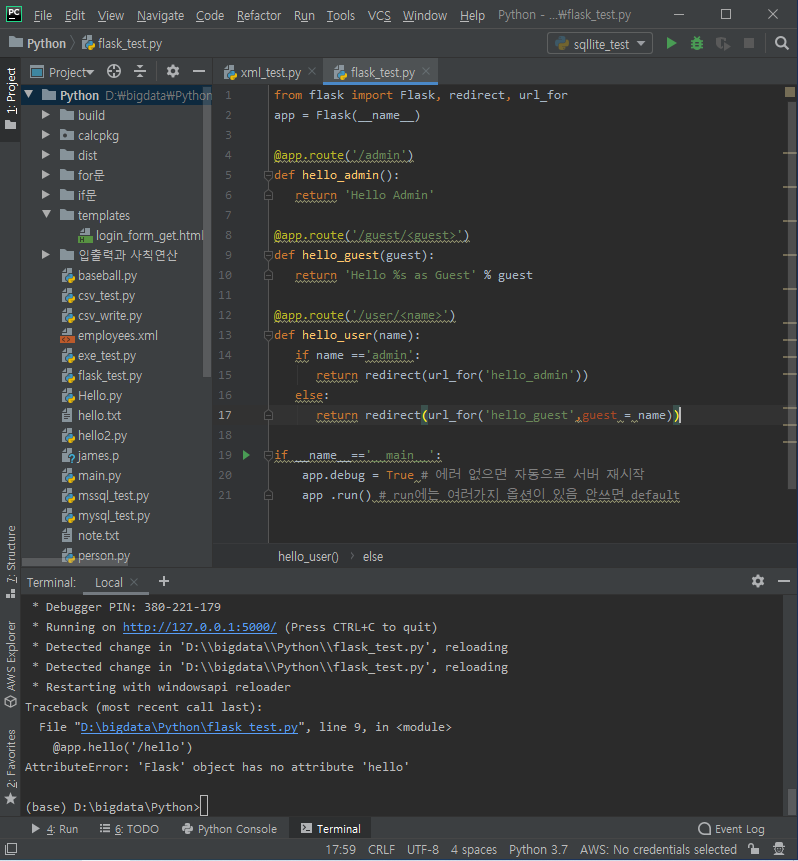Add a new terminal session tab
798x861 pixels.
(164, 581)
